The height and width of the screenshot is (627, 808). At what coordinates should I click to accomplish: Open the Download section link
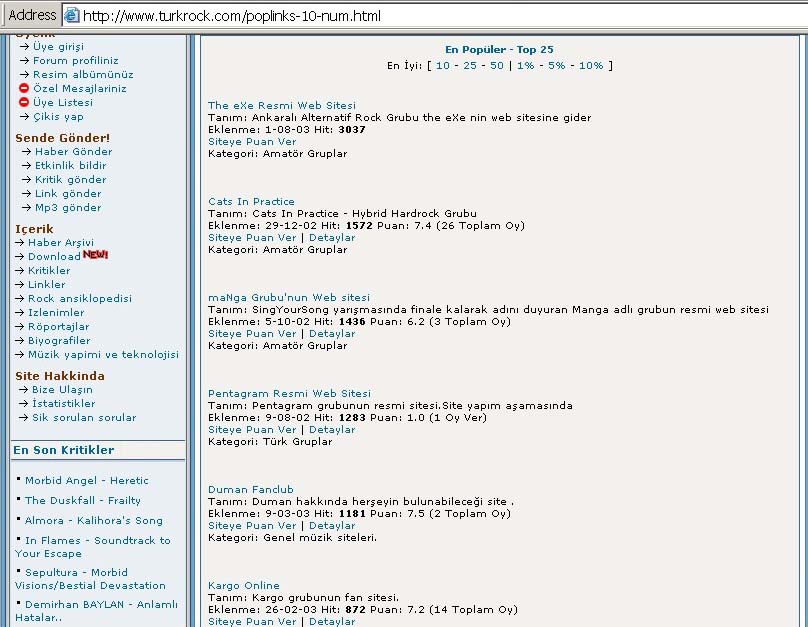pyautogui.click(x=54, y=256)
